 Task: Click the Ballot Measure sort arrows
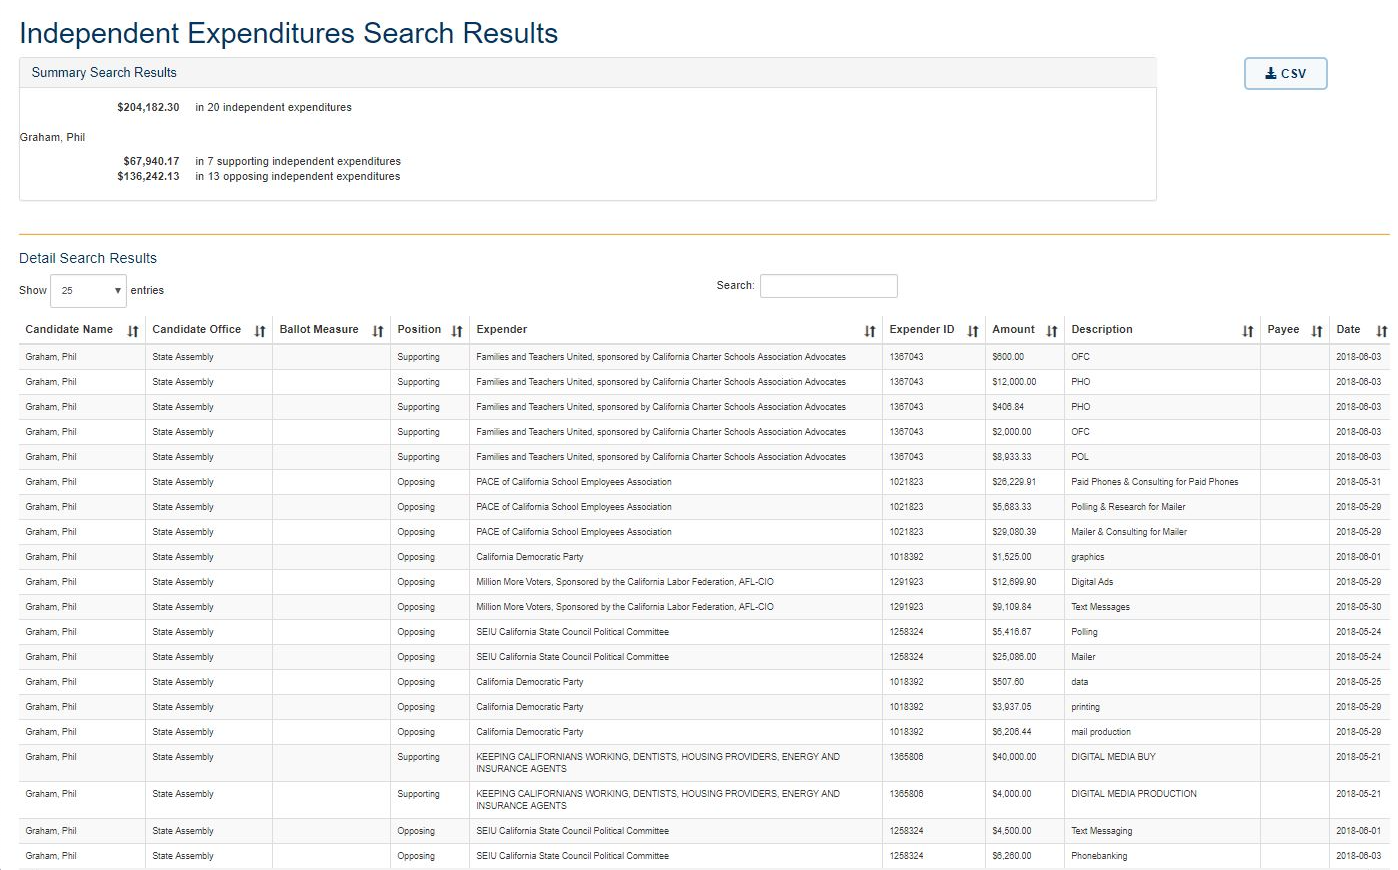click(378, 331)
